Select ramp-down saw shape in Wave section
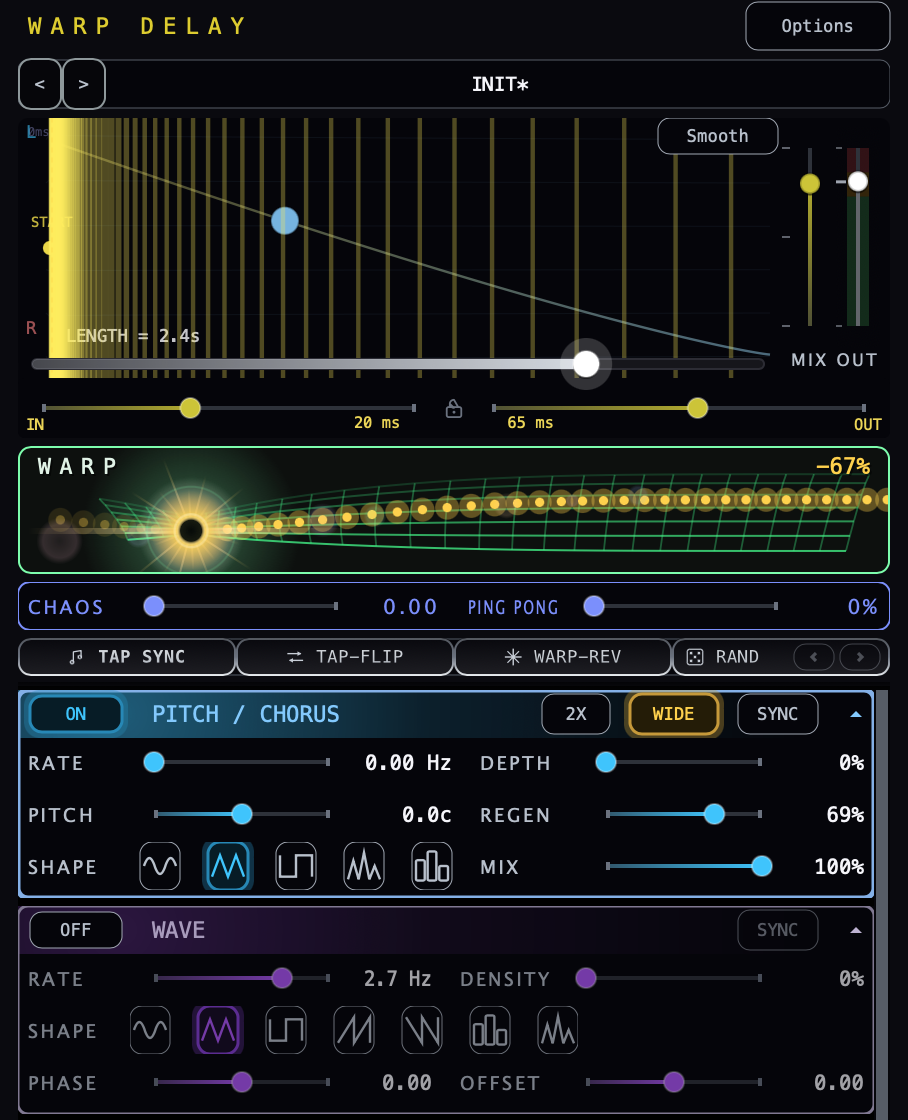908x1120 pixels. pos(421,1030)
